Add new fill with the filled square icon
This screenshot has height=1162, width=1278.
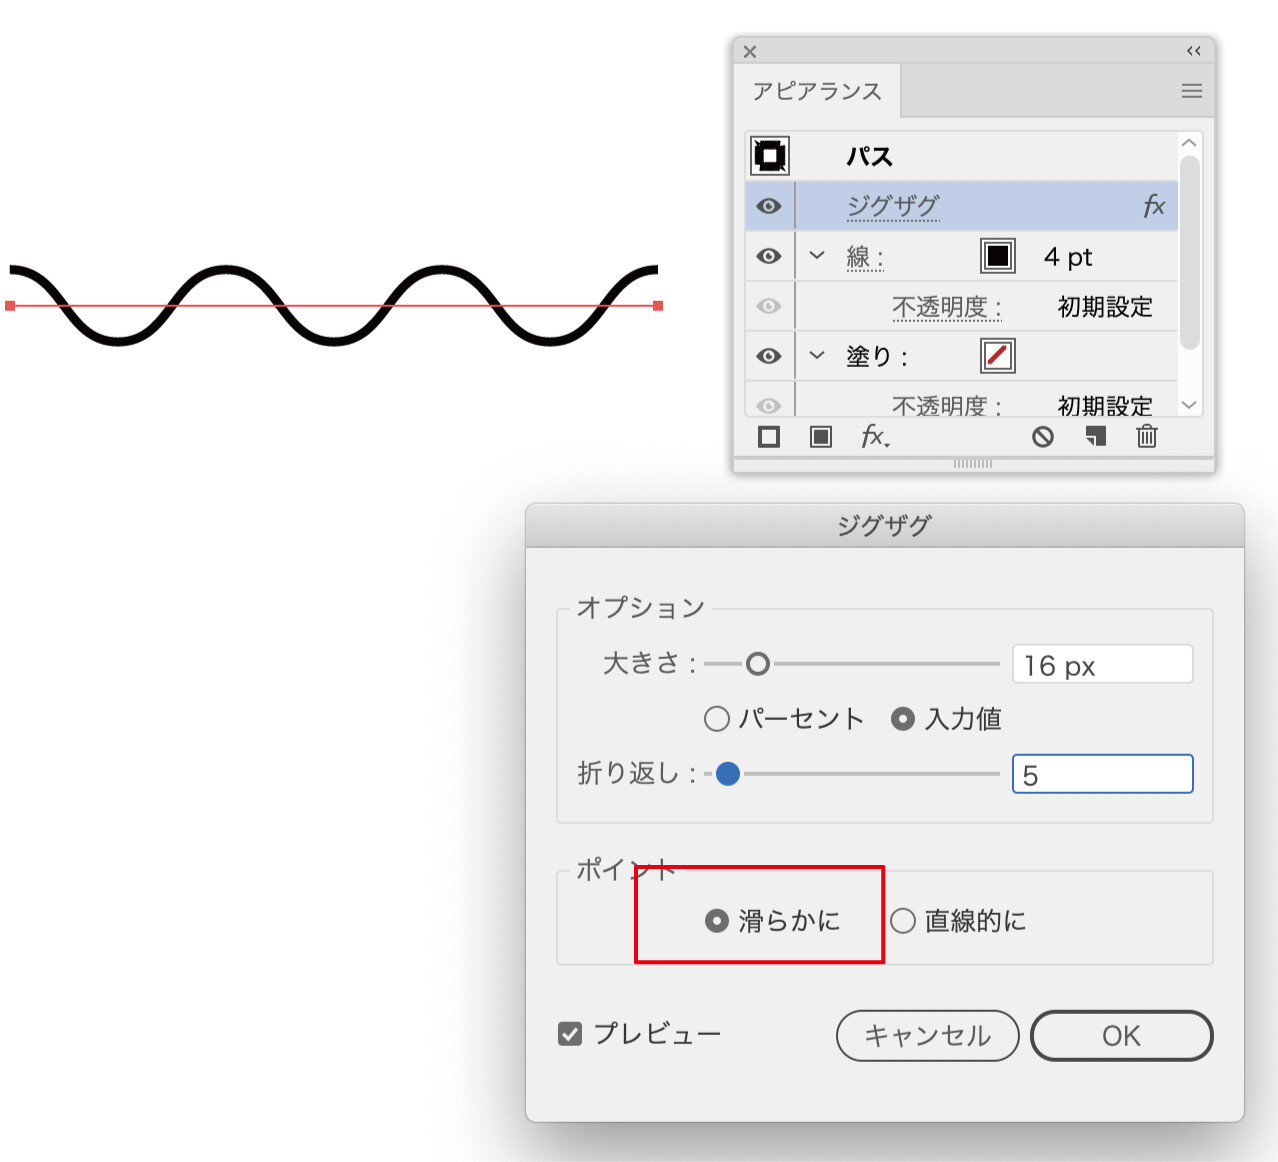(x=821, y=437)
